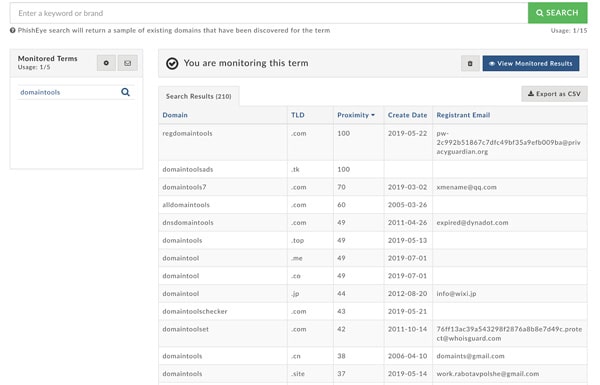Image resolution: width=600 pixels, height=385 pixels.
Task: Open View Monitored Results button
Action: [531, 64]
